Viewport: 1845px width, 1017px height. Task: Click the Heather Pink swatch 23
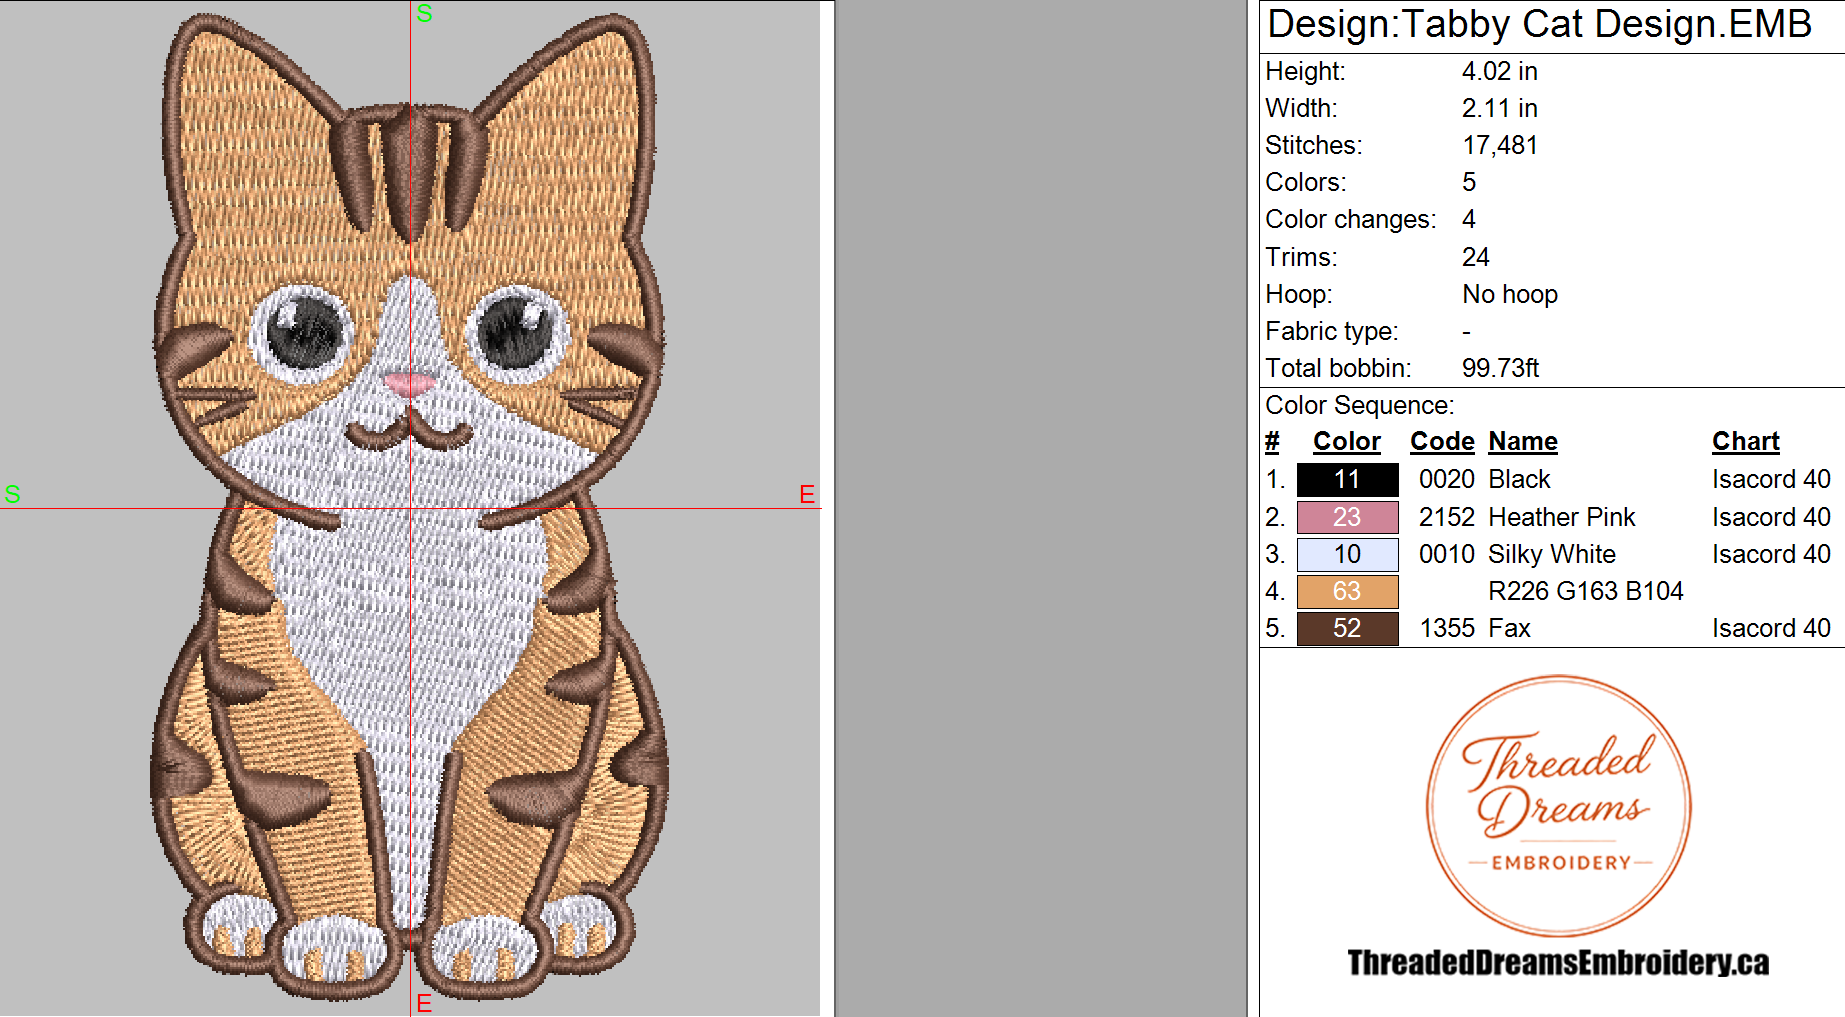[1347, 517]
